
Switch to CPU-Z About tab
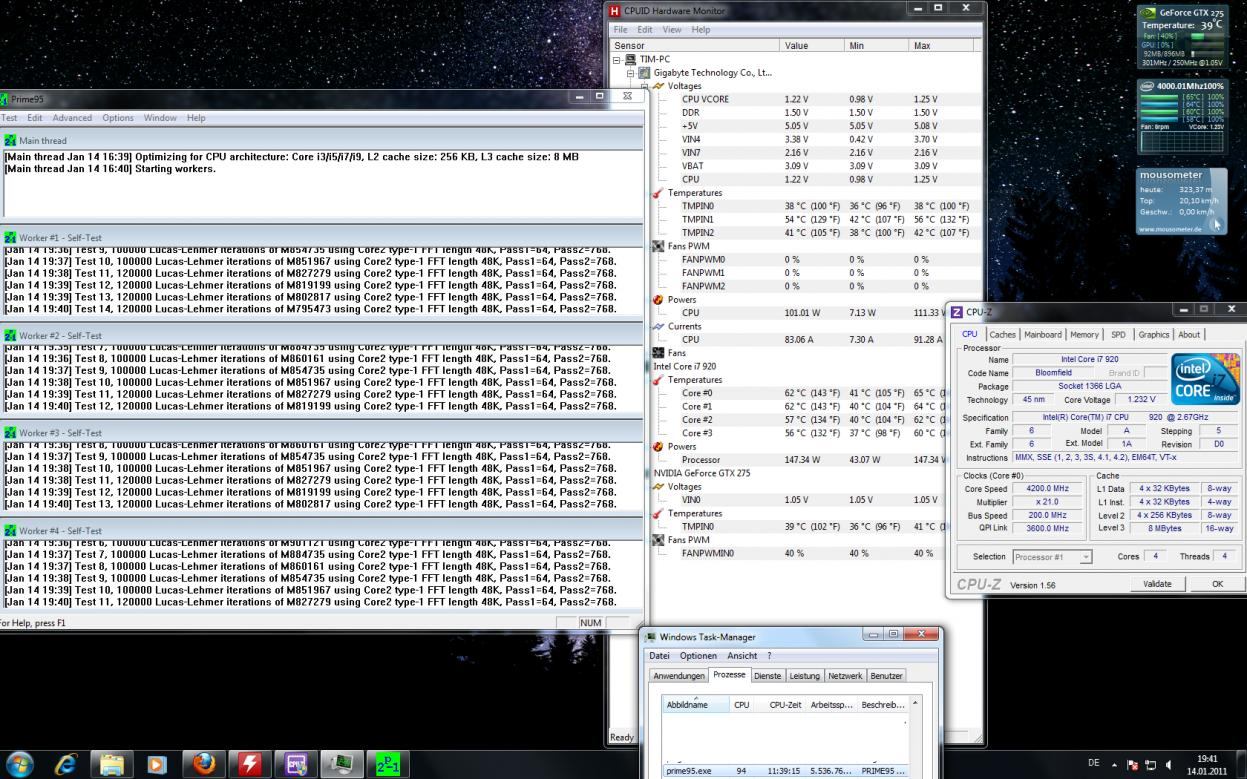tap(1189, 334)
